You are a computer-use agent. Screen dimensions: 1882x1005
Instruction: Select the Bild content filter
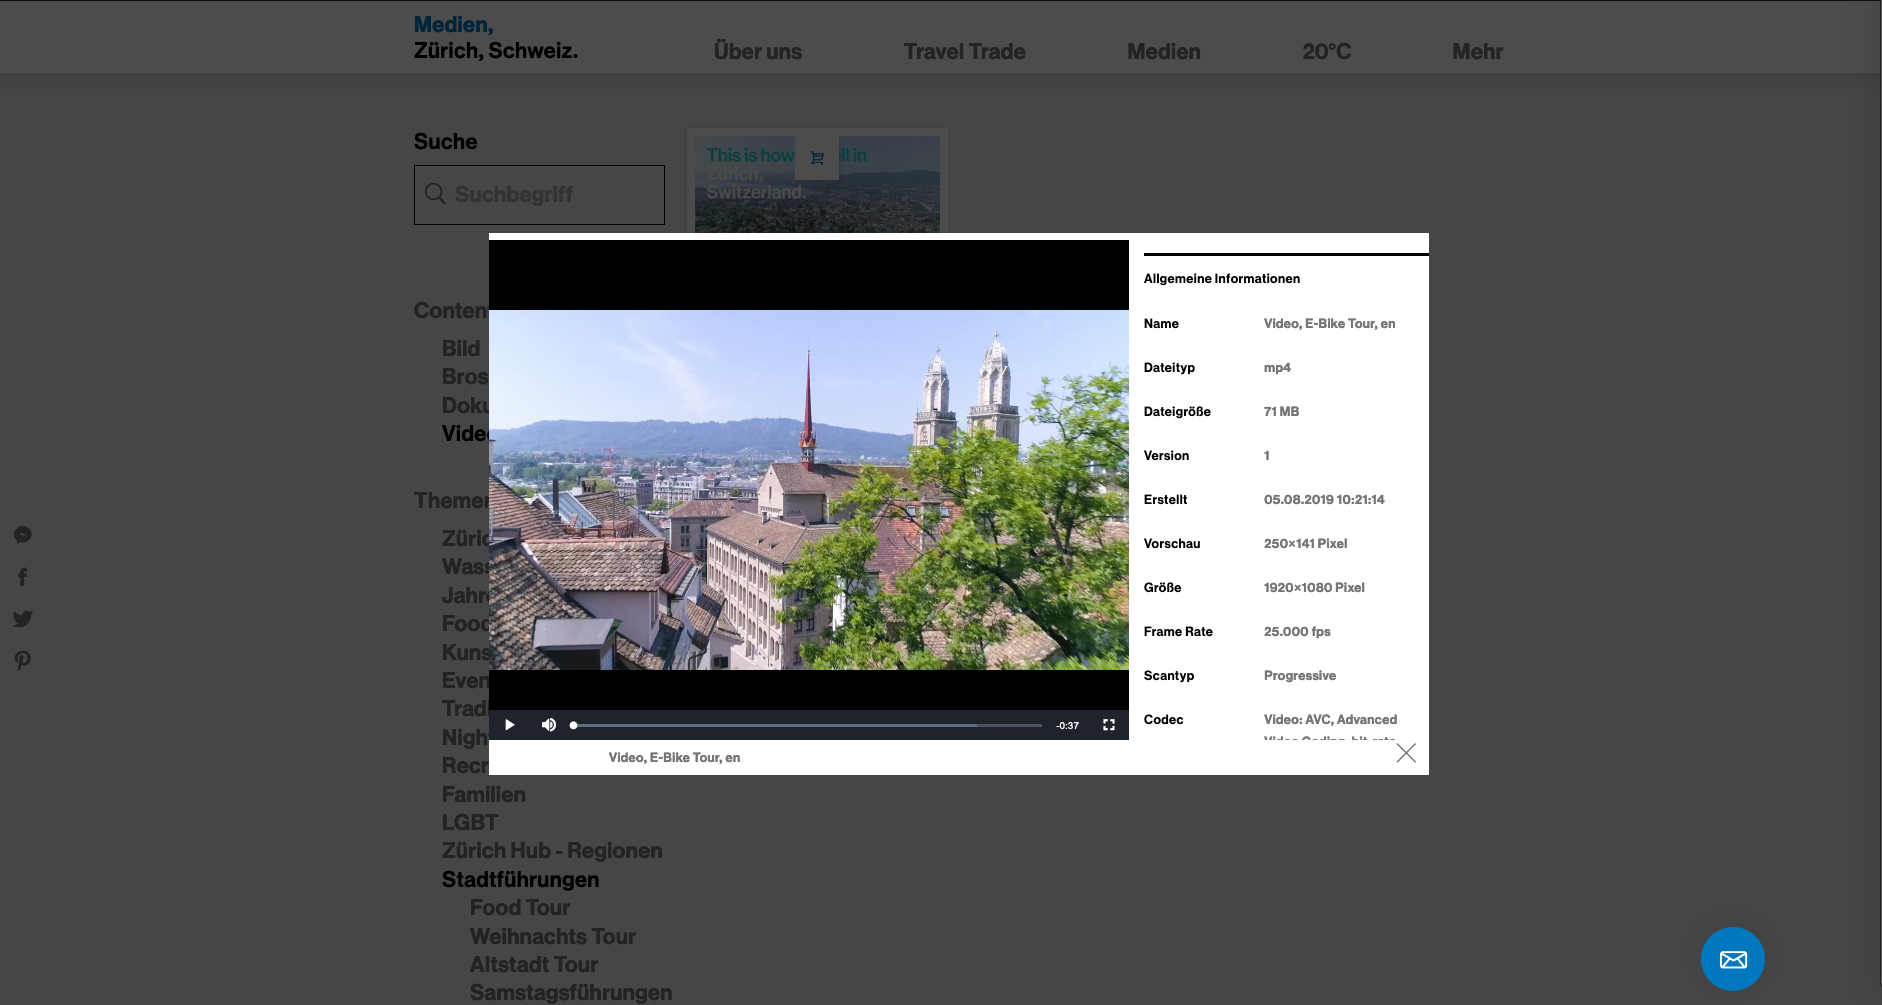point(461,348)
